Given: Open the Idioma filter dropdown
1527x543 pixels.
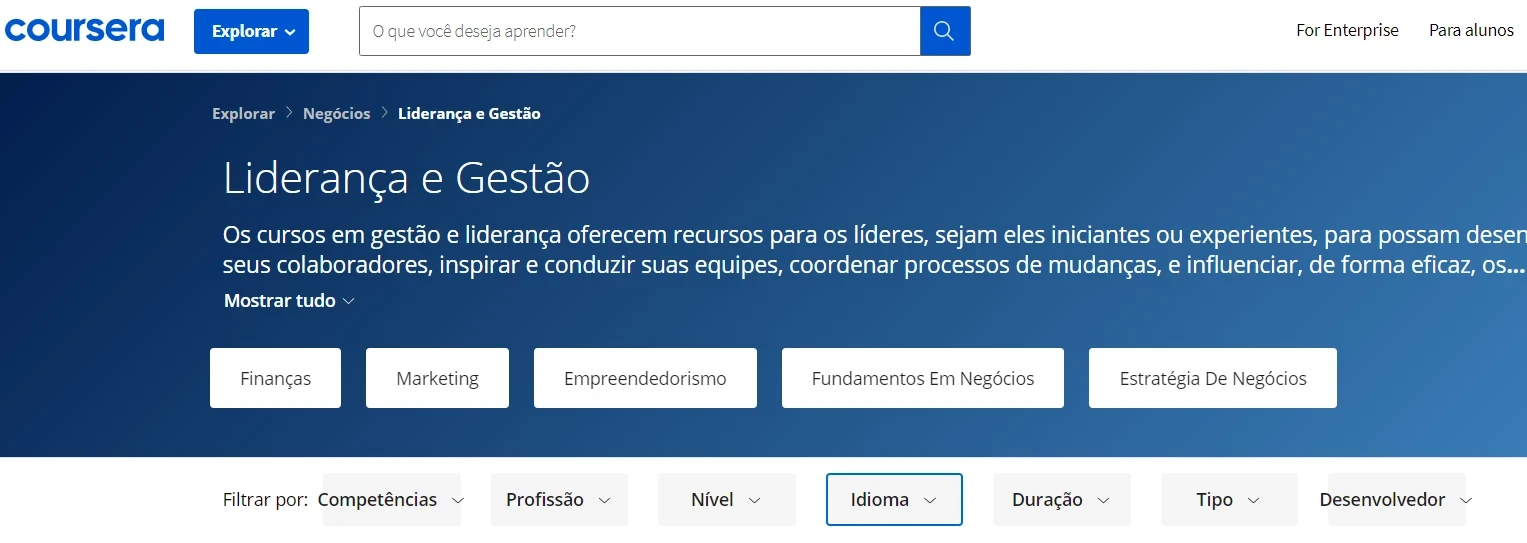Looking at the screenshot, I should point(894,500).
